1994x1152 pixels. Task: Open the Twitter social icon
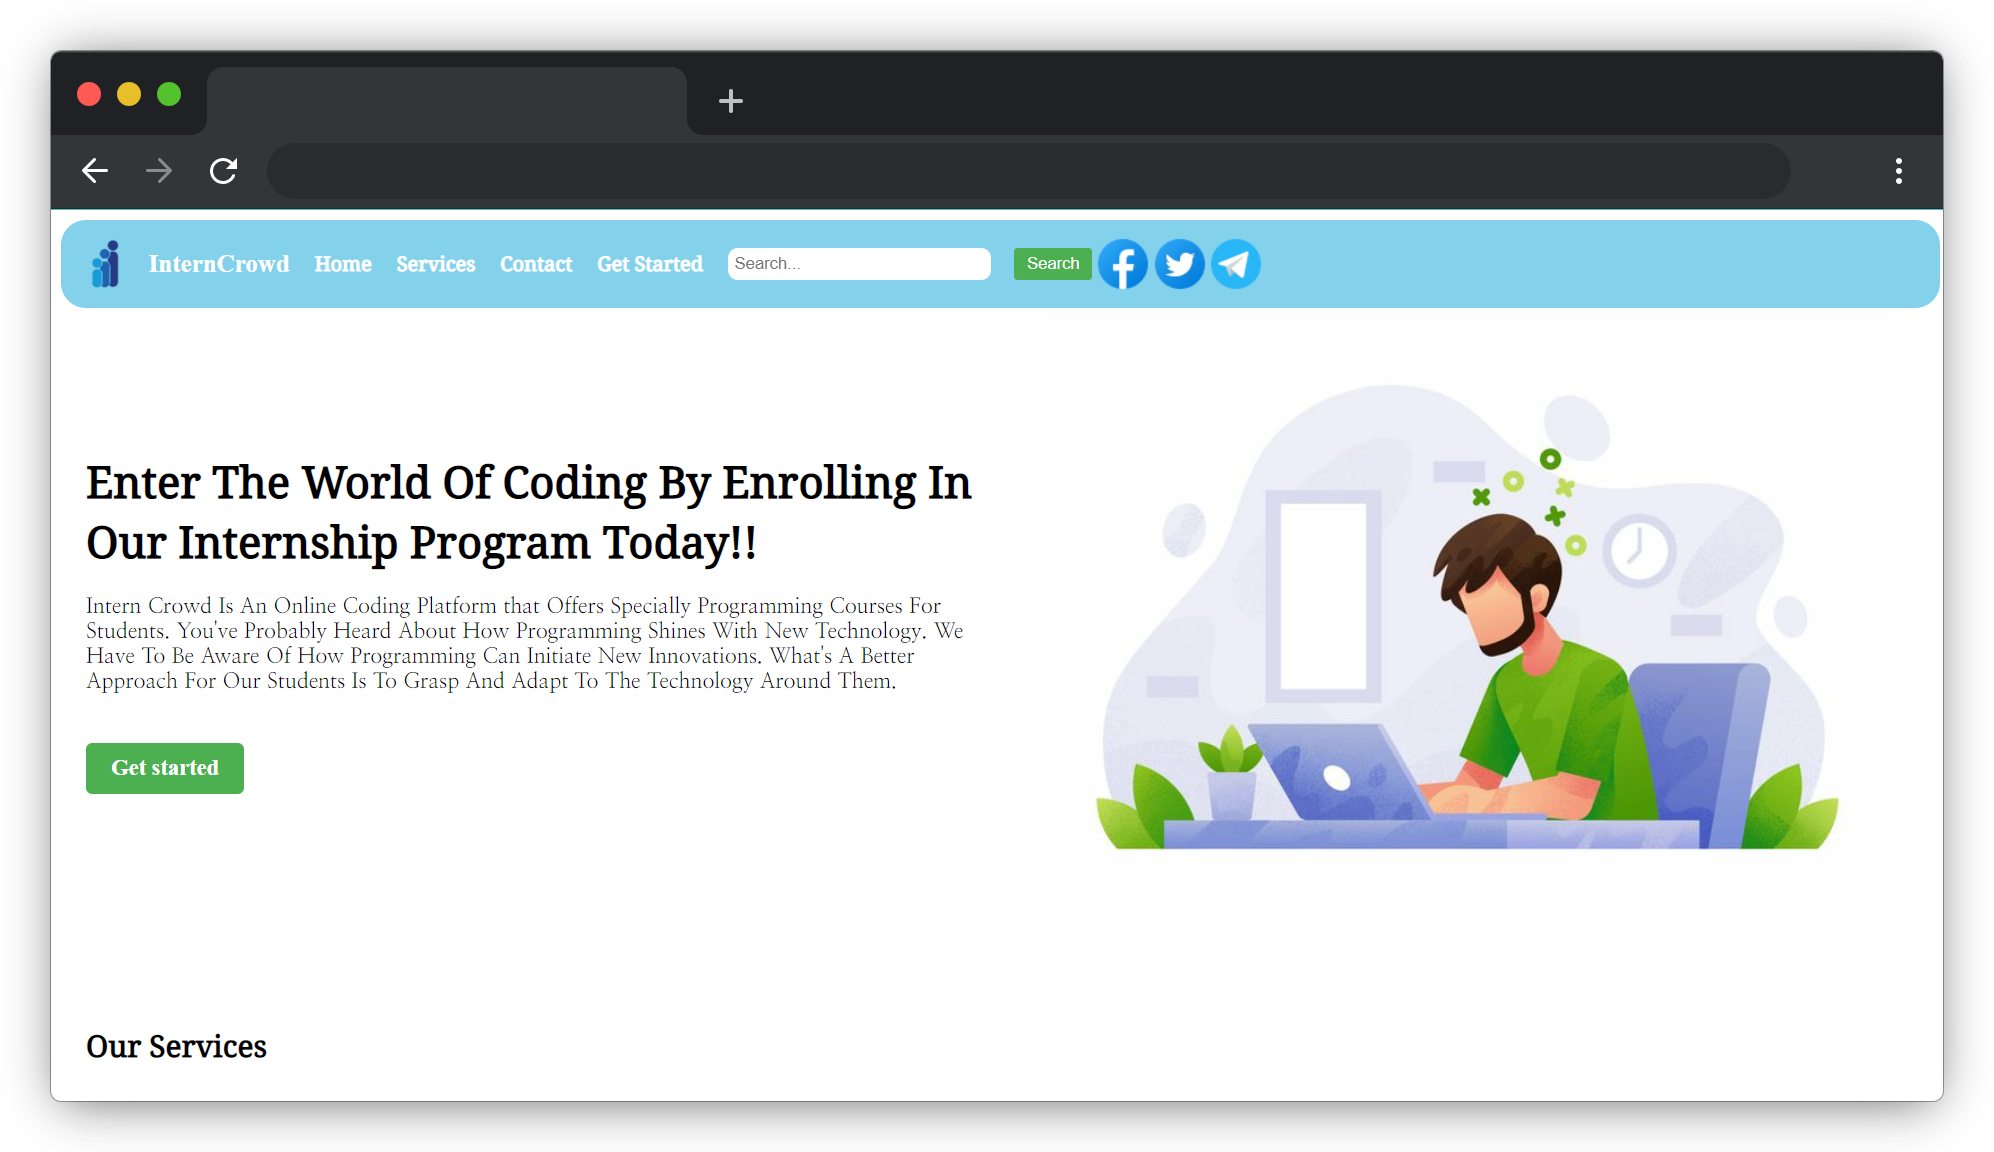click(1179, 264)
